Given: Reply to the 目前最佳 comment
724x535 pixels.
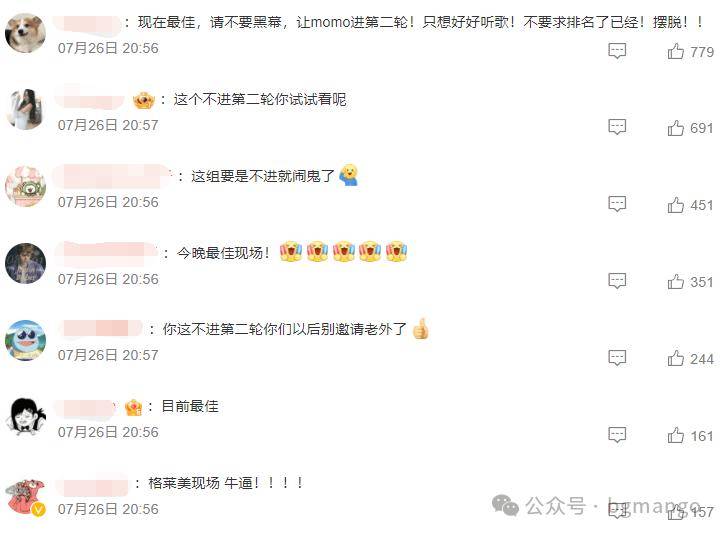Looking at the screenshot, I should [x=617, y=434].
